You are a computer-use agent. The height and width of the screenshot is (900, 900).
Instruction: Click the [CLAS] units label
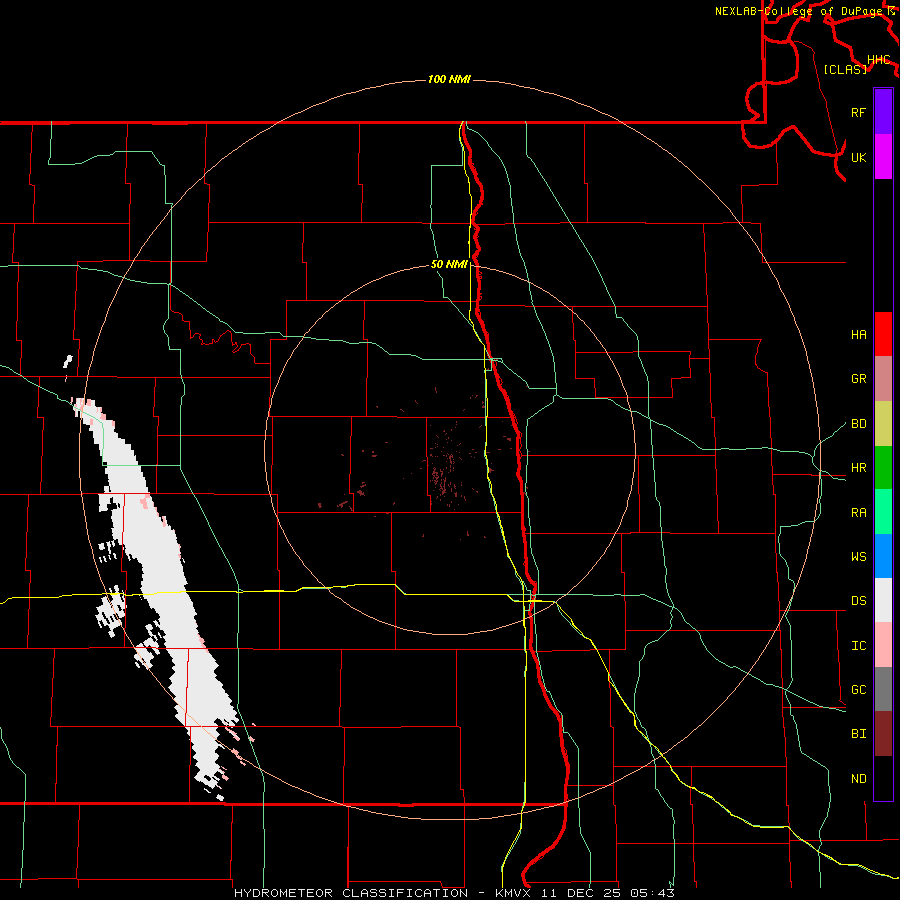[x=845, y=69]
